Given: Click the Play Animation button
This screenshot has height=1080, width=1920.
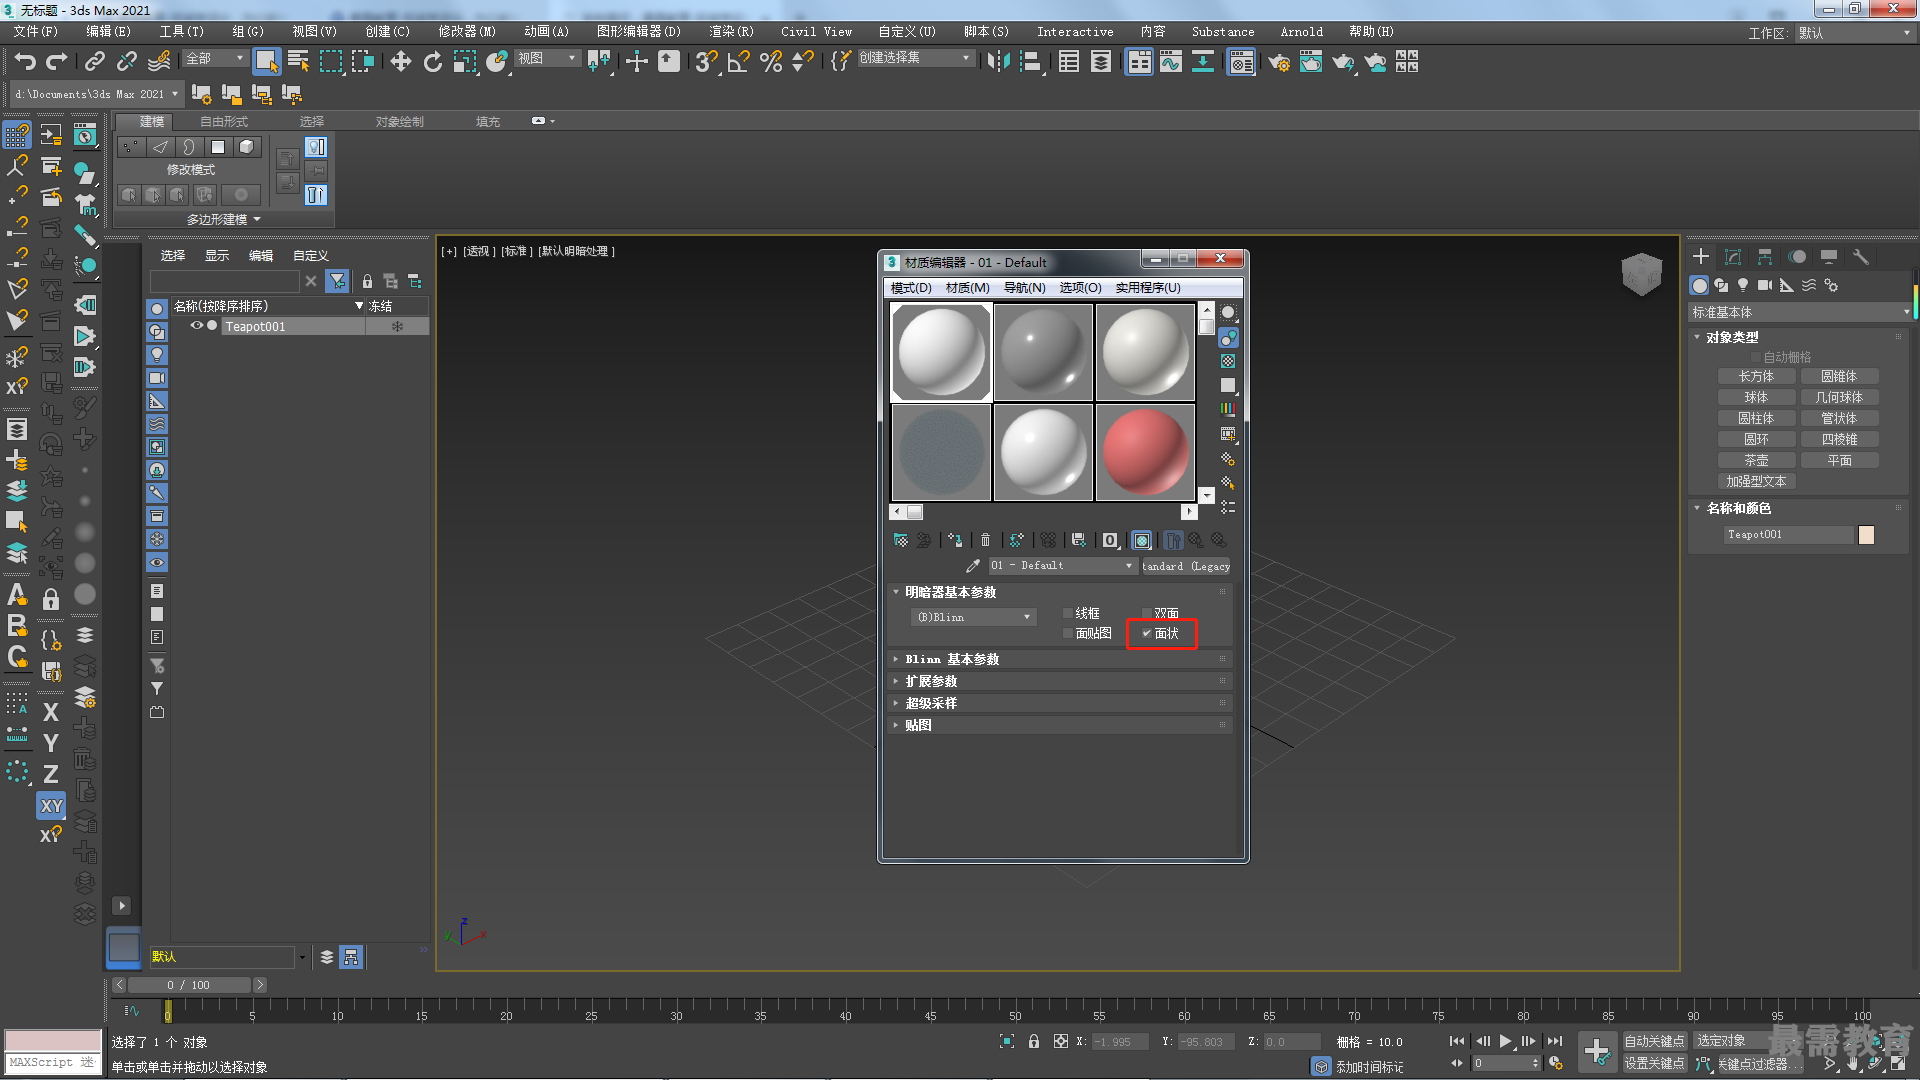Looking at the screenshot, I should (1505, 1041).
